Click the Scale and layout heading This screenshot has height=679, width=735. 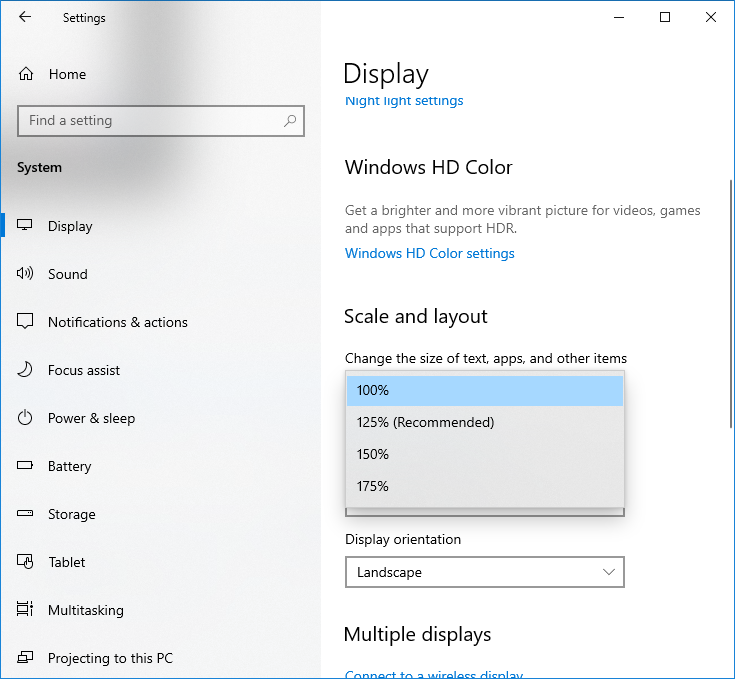pyautogui.click(x=416, y=316)
